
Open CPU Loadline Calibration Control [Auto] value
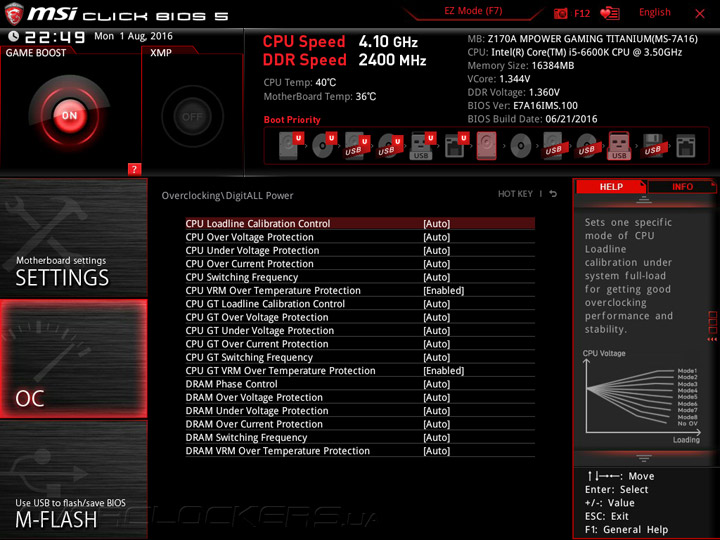point(437,224)
